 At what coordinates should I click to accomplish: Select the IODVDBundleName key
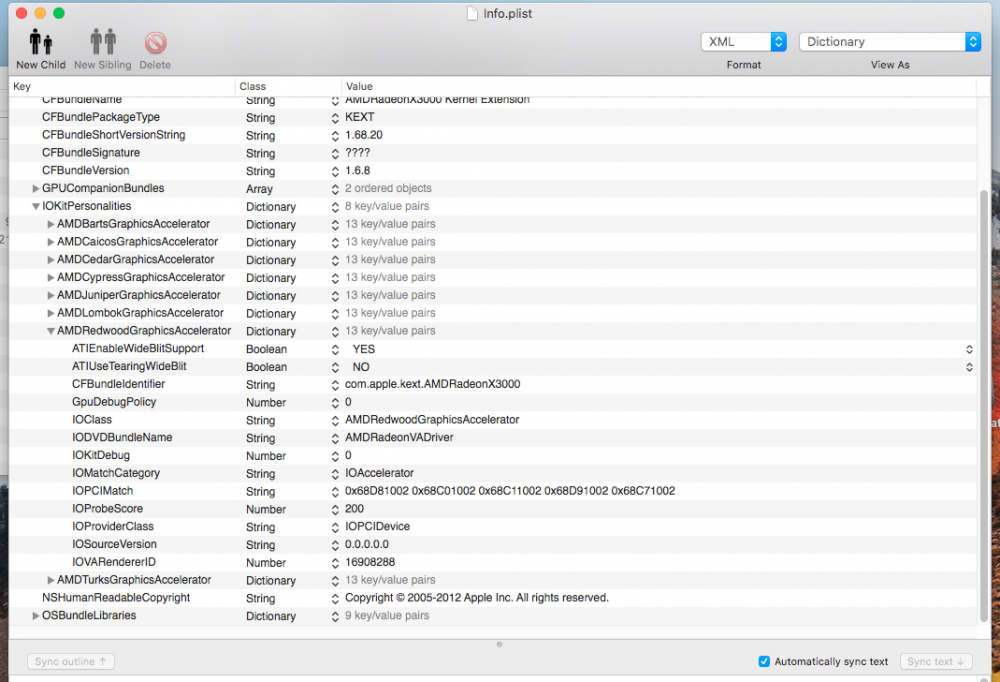[x=122, y=438]
